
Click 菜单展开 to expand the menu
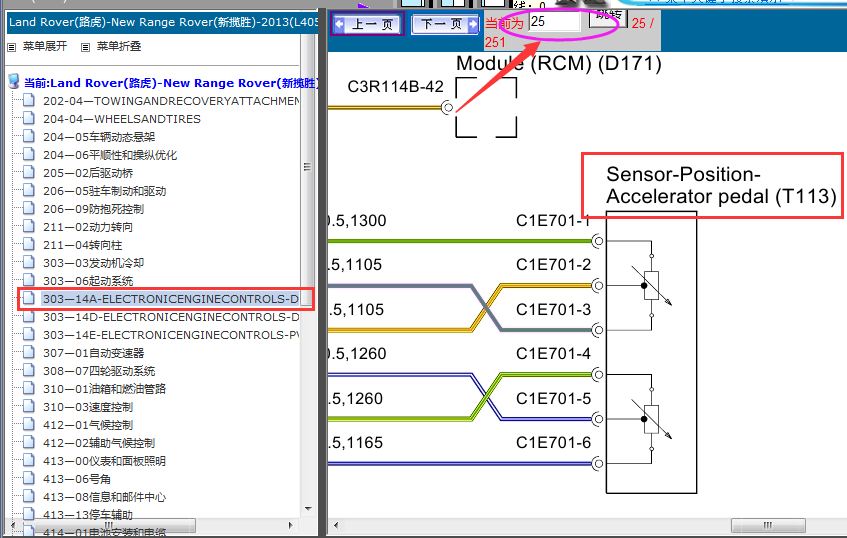pyautogui.click(x=45, y=46)
